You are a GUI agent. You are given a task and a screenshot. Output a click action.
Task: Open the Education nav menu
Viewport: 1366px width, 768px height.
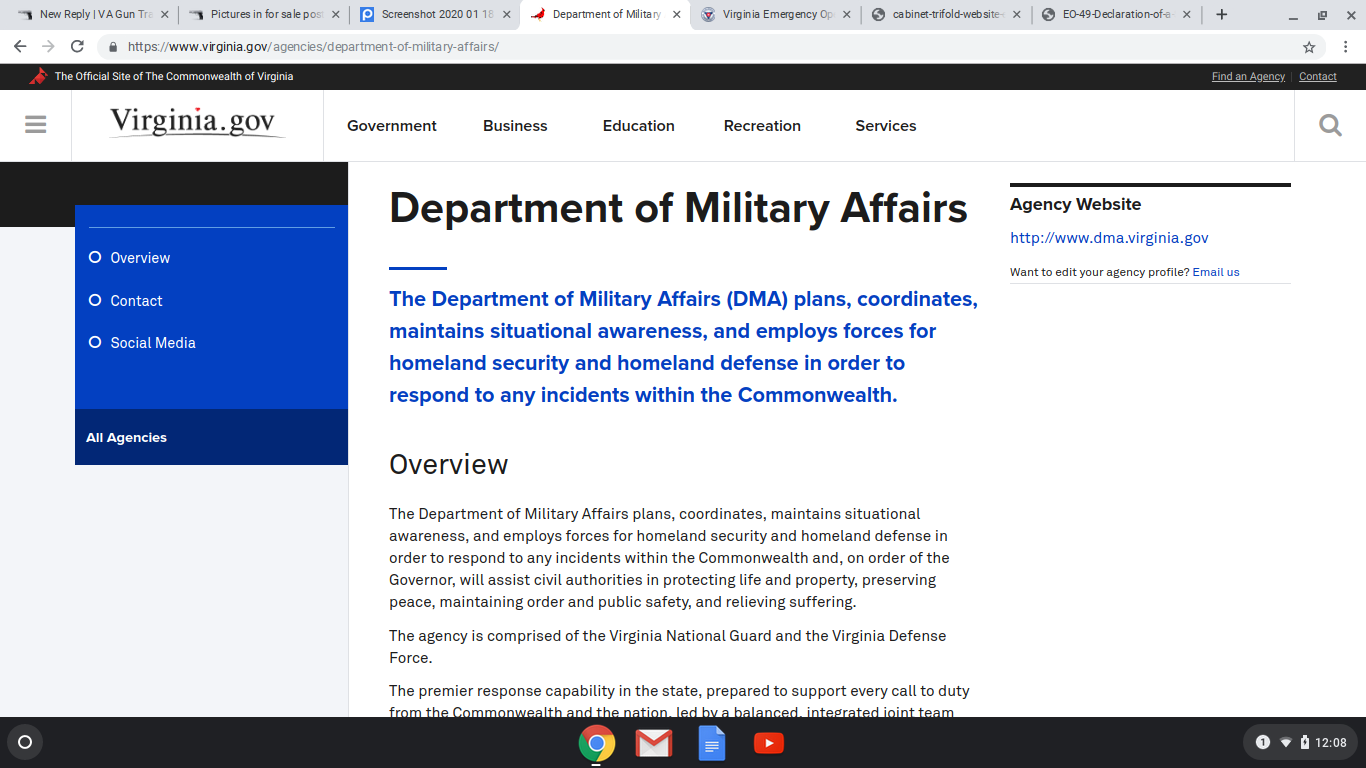click(x=639, y=126)
